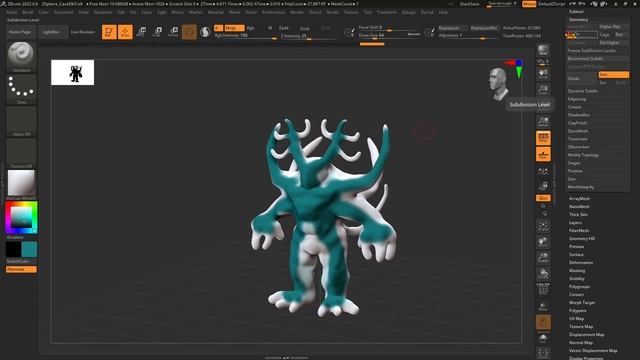Click the Gizmo 3D icon
640x360 pixels.
click(x=189, y=32)
